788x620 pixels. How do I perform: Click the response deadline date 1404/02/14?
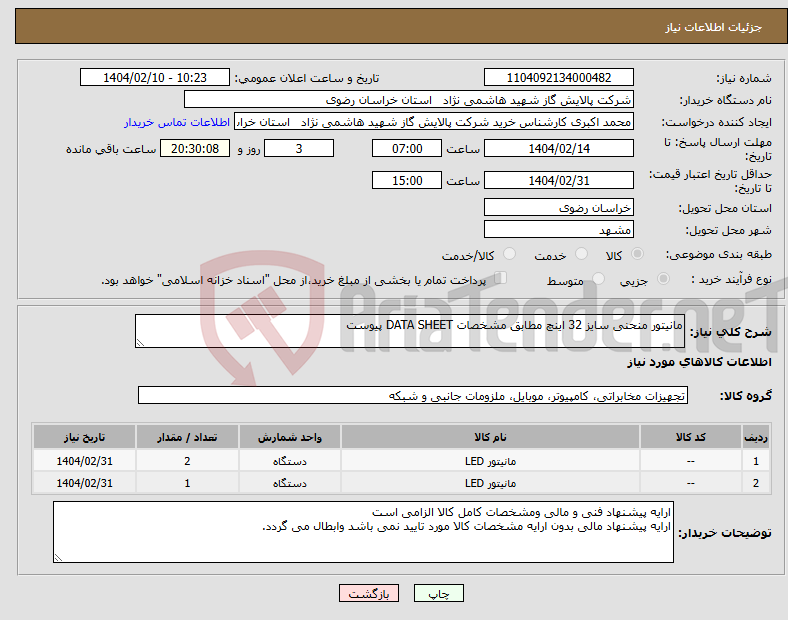coord(559,149)
